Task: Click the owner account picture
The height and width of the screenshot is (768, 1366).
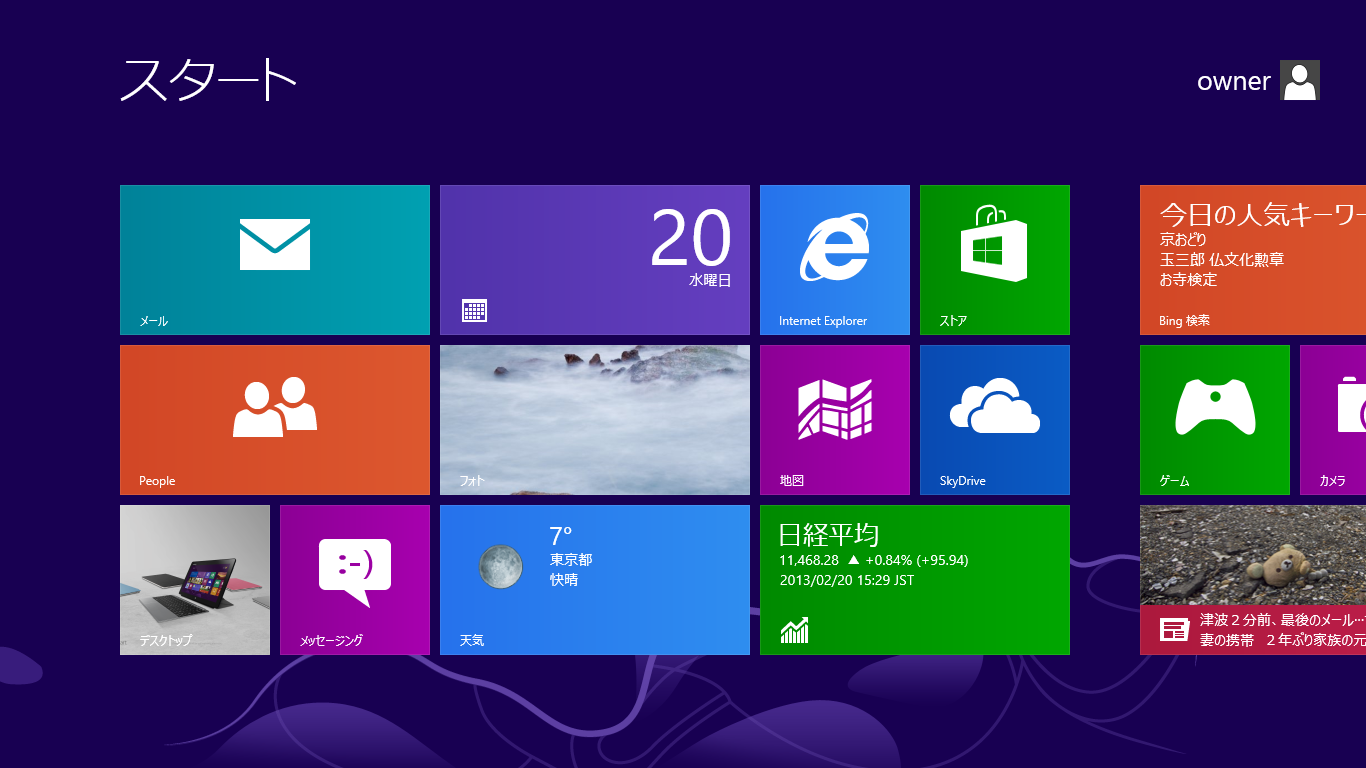Action: point(1300,80)
